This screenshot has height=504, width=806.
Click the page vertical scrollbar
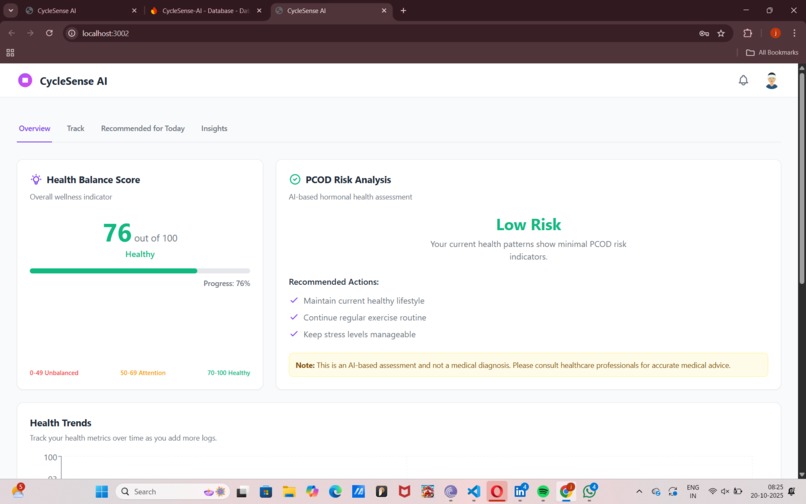(x=801, y=177)
